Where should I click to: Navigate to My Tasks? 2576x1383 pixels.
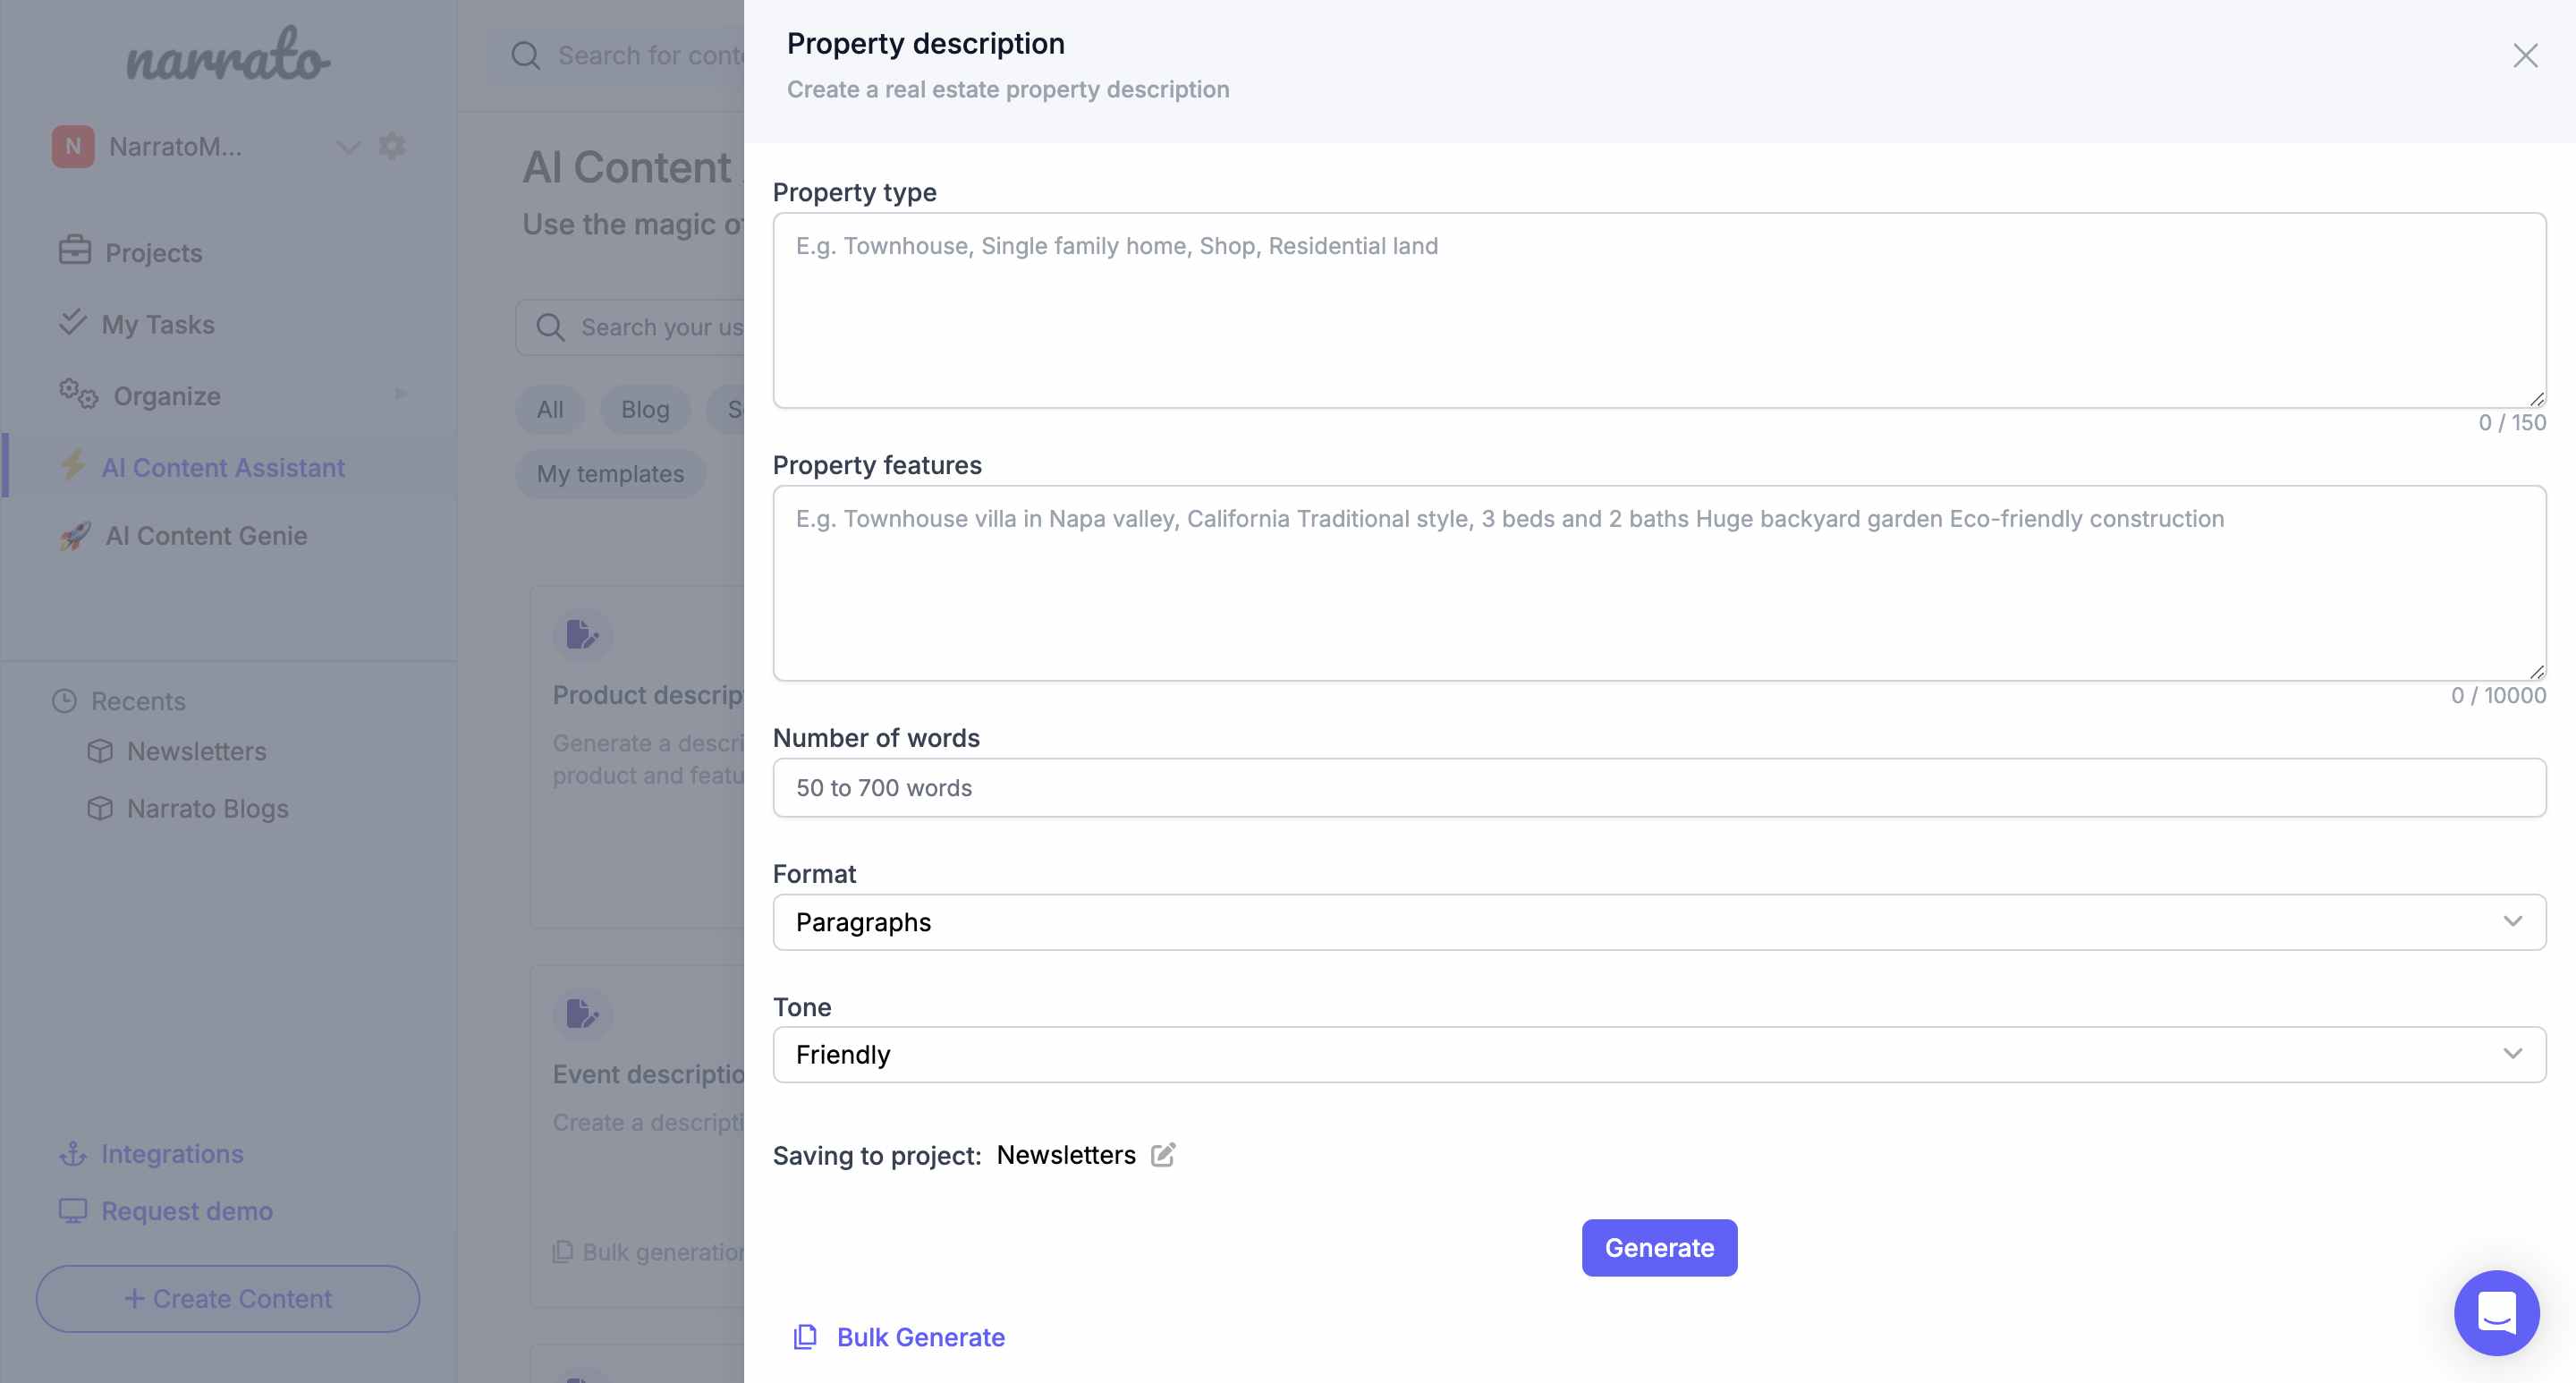coord(157,324)
